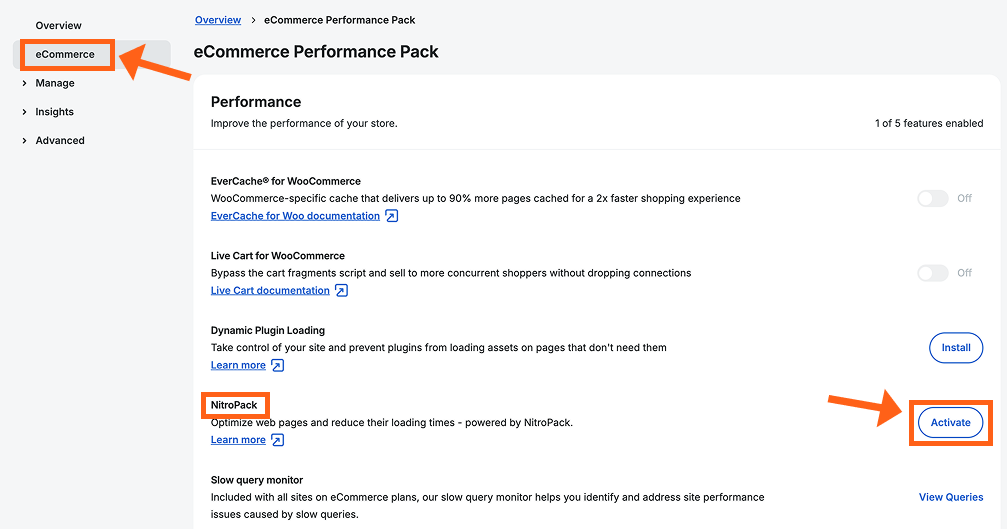Toggle EverCache for WooCommerce on
Image resolution: width=1007 pixels, height=529 pixels.
(x=932, y=198)
